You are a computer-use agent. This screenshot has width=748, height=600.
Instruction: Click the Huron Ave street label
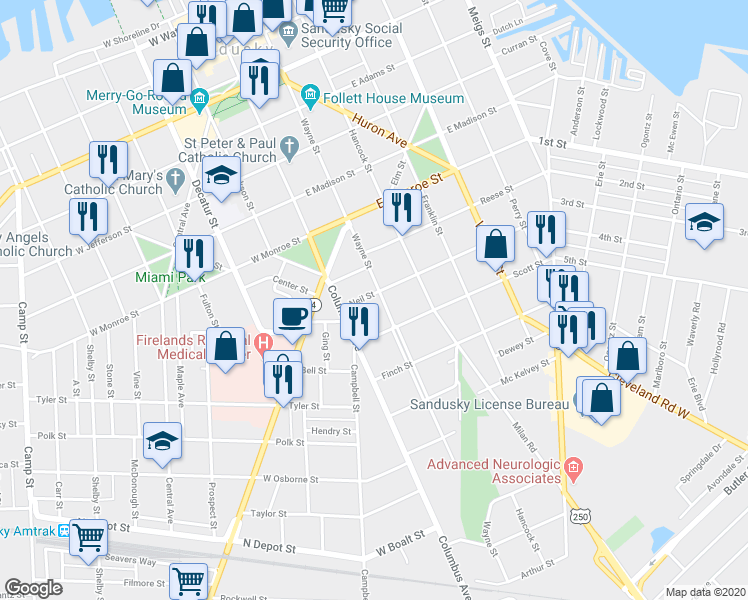pyautogui.click(x=379, y=131)
